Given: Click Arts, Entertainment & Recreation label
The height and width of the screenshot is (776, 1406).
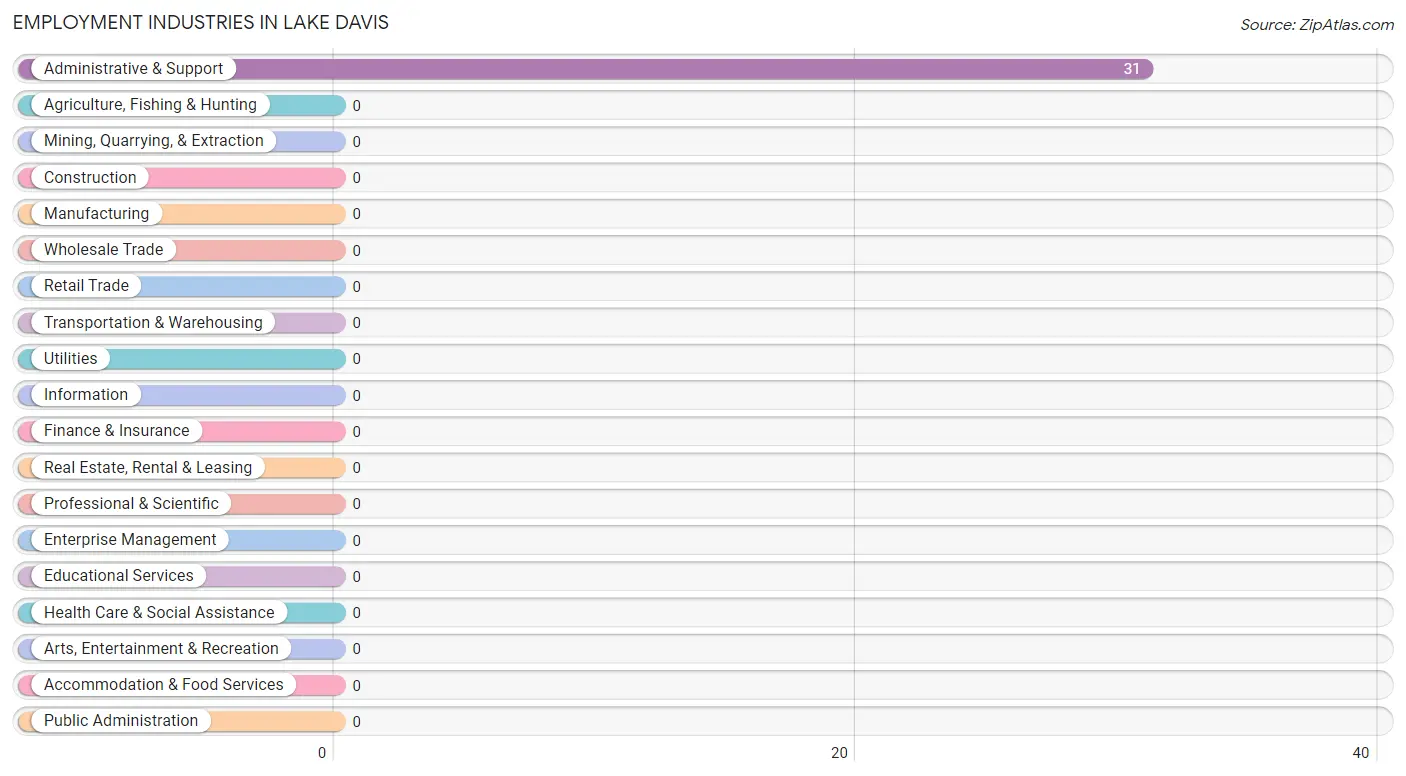Looking at the screenshot, I should point(161,649).
